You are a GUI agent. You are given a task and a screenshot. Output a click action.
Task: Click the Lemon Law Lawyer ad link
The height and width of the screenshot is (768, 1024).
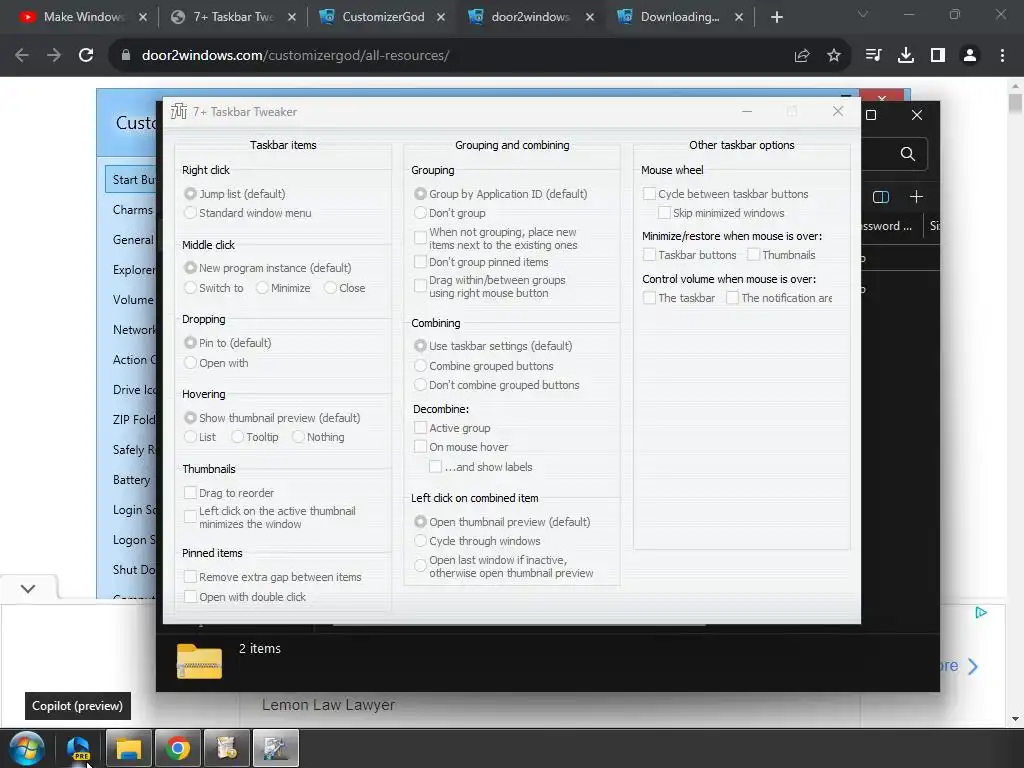coord(328,705)
